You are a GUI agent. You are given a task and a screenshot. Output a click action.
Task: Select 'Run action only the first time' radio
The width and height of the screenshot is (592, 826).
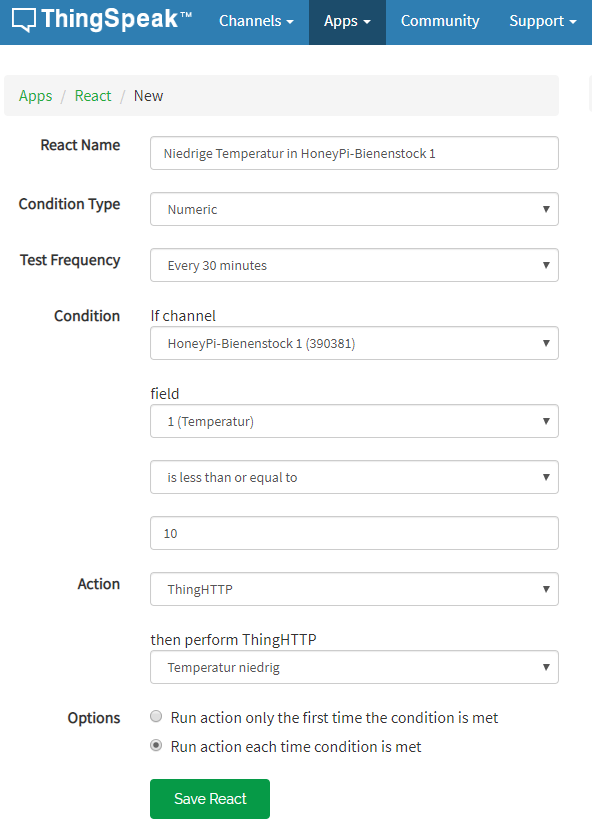[x=156, y=716]
